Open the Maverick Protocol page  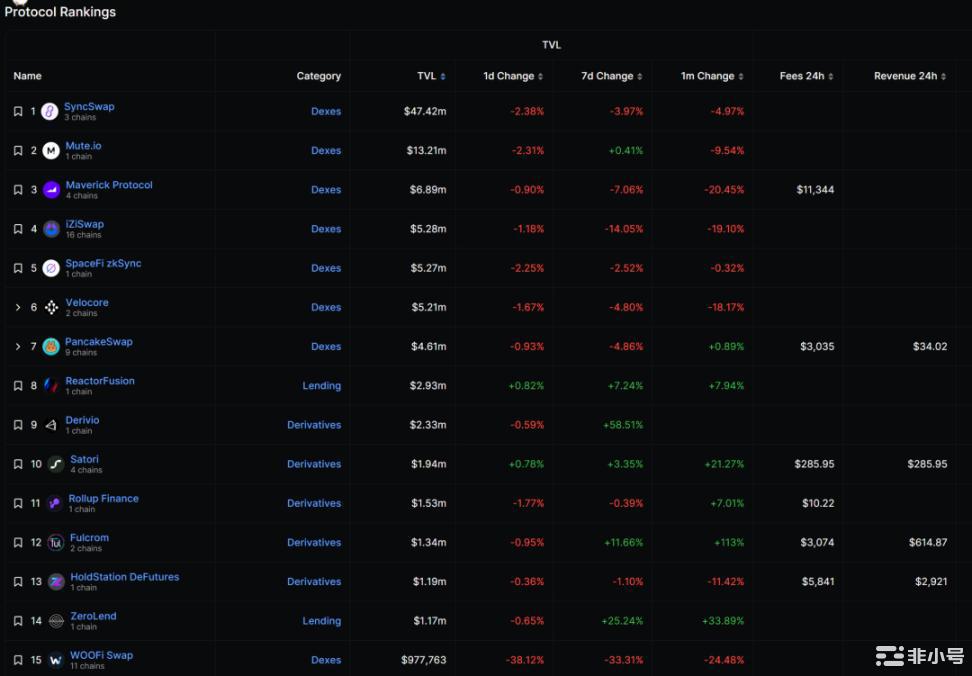click(109, 185)
